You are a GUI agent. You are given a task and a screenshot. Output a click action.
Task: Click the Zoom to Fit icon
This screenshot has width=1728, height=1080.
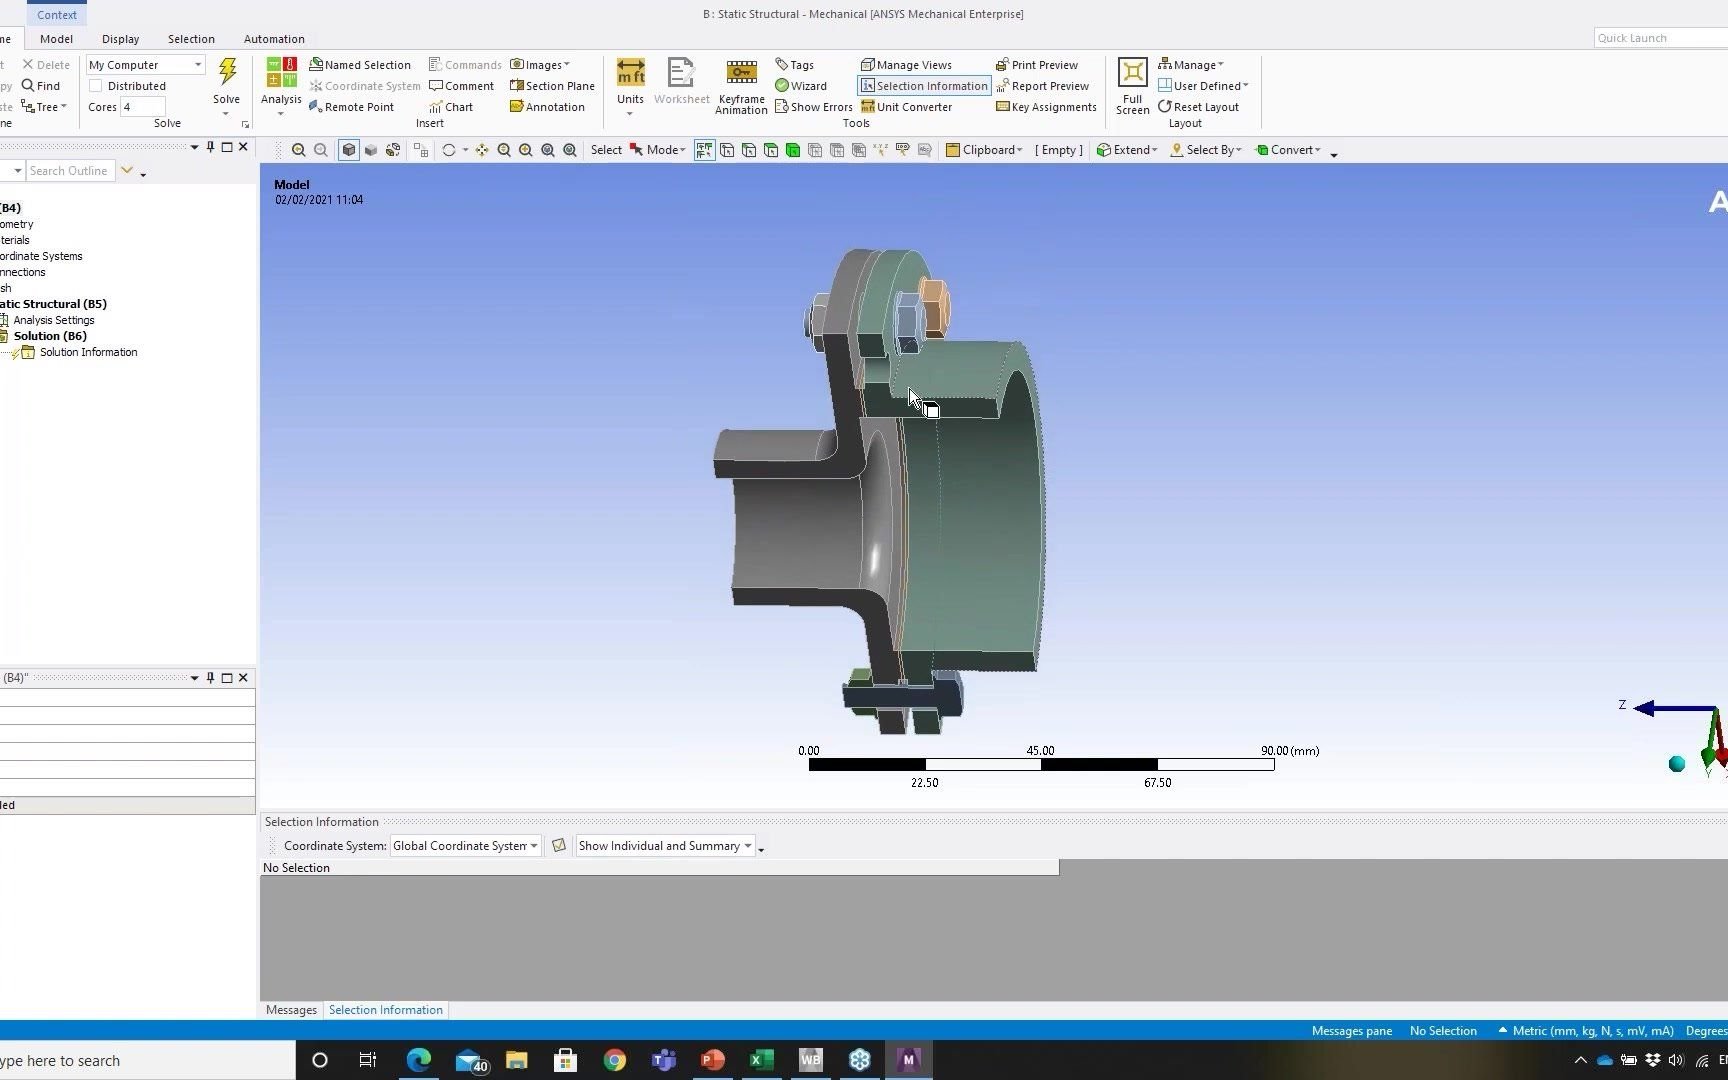click(548, 149)
